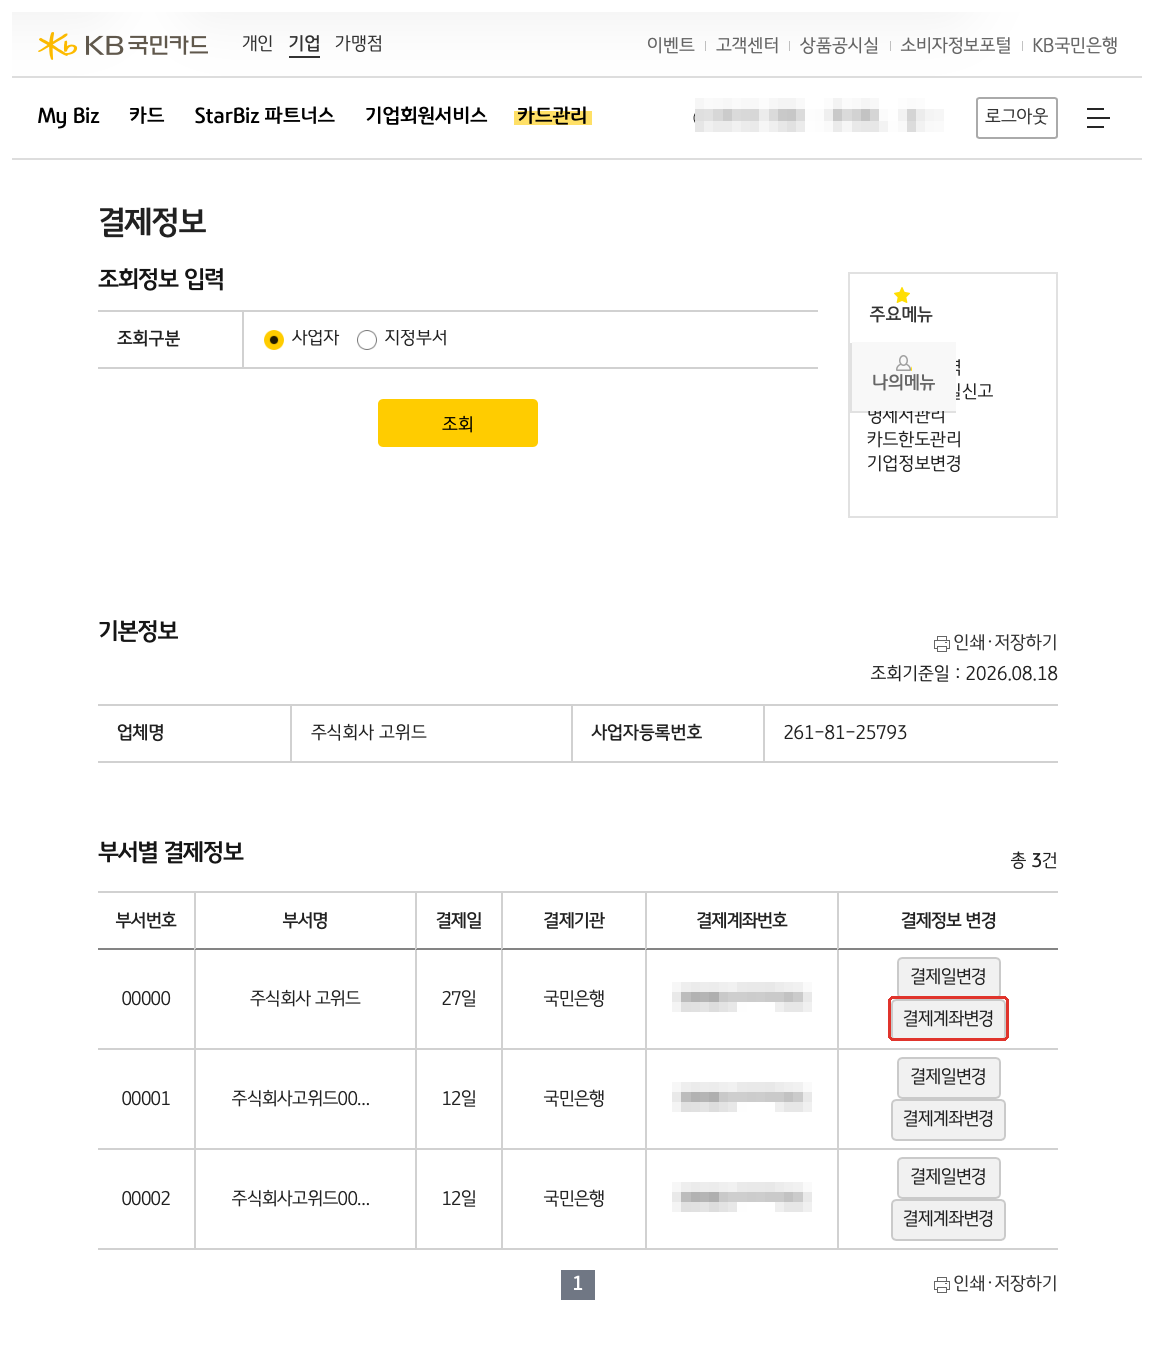The height and width of the screenshot is (1348, 1154).
Task: Click lower 인쇄·저장하기 printer icon
Action: 941,1284
